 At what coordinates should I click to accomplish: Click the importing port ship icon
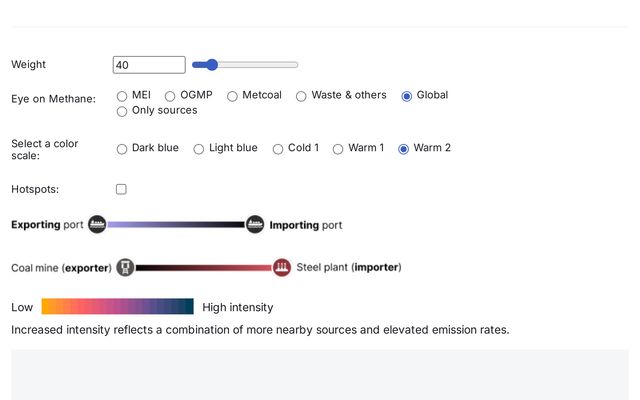(255, 224)
